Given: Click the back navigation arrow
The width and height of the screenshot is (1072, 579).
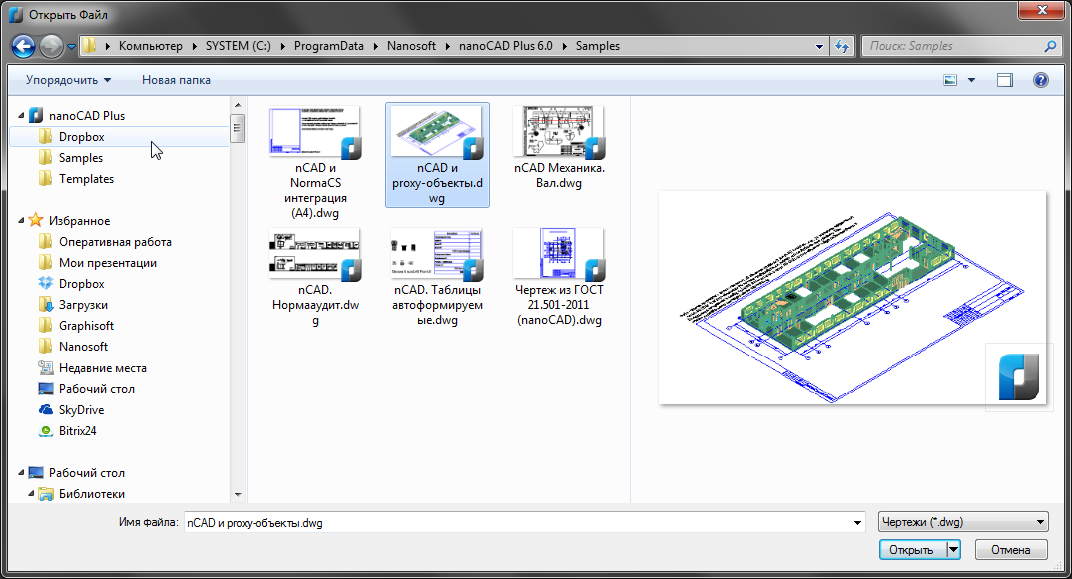Looking at the screenshot, I should pos(21,45).
